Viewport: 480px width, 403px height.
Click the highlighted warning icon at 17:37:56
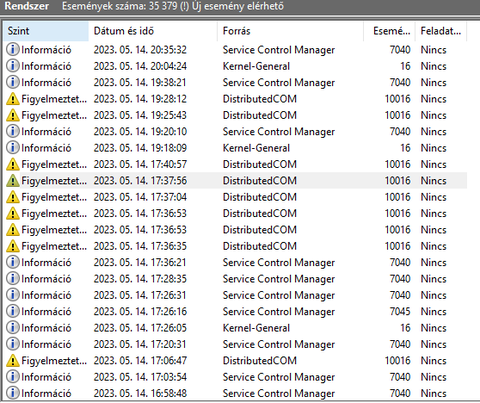[13, 181]
